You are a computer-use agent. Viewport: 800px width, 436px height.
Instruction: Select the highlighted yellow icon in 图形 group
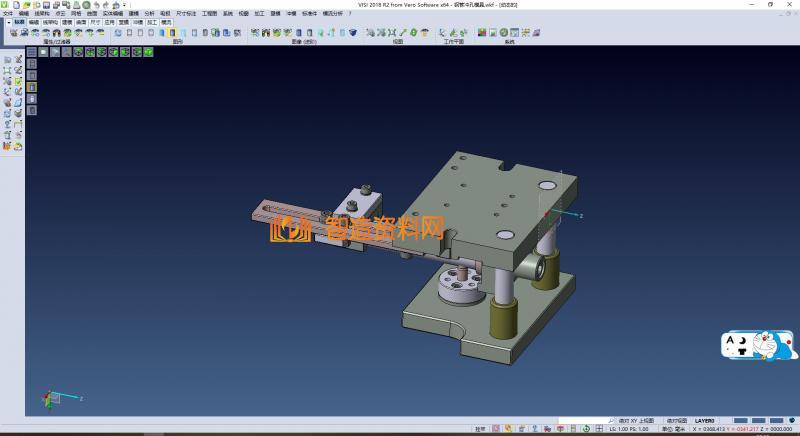173,32
